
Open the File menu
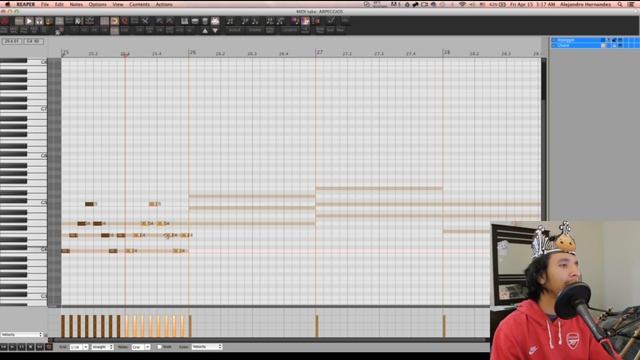(x=45, y=4)
